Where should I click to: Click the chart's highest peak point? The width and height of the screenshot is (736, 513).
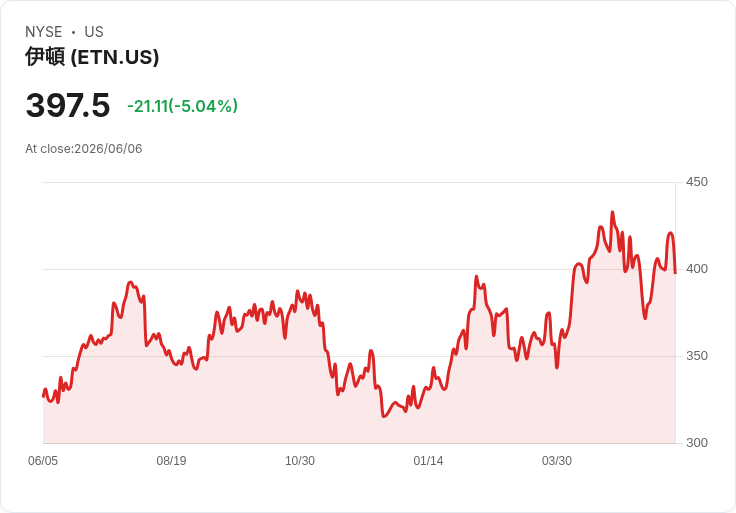(x=612, y=212)
